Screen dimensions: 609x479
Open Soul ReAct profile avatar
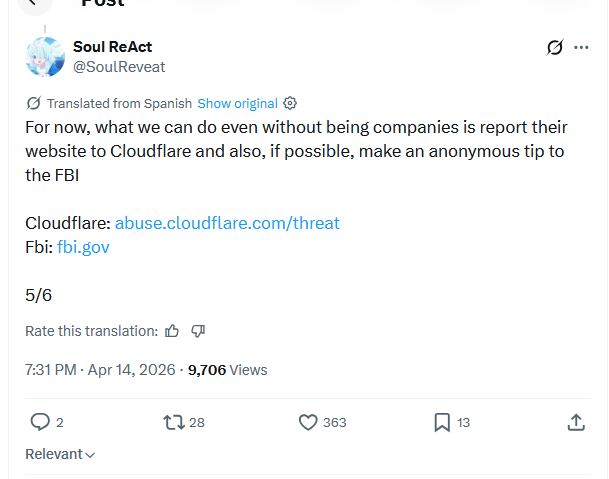pos(45,57)
